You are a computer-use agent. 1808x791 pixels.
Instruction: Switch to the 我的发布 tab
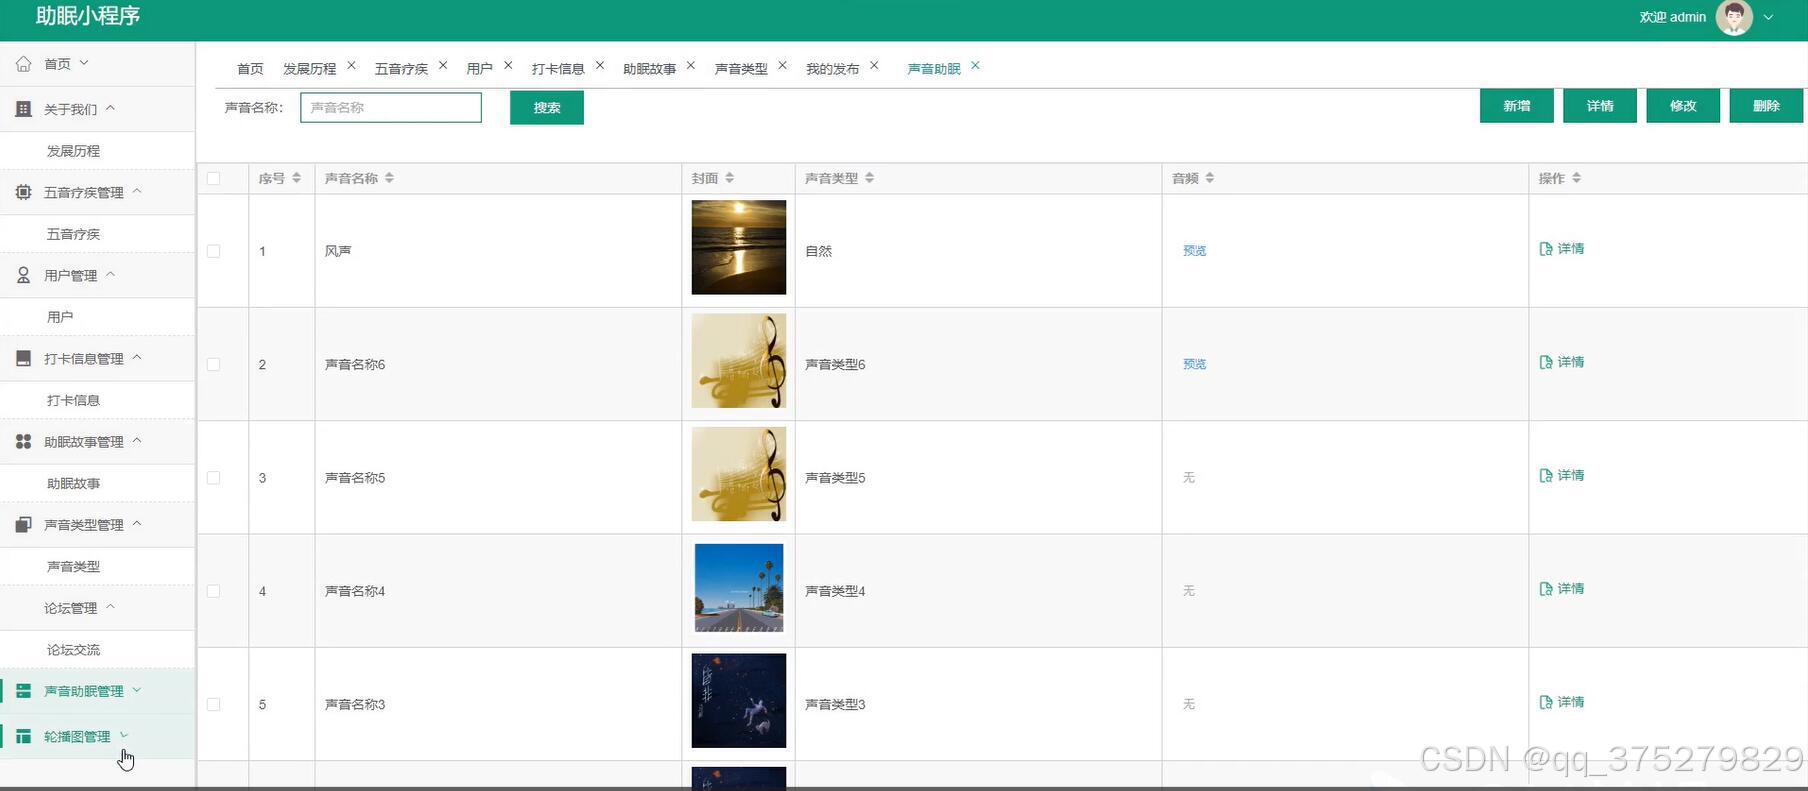tap(832, 69)
